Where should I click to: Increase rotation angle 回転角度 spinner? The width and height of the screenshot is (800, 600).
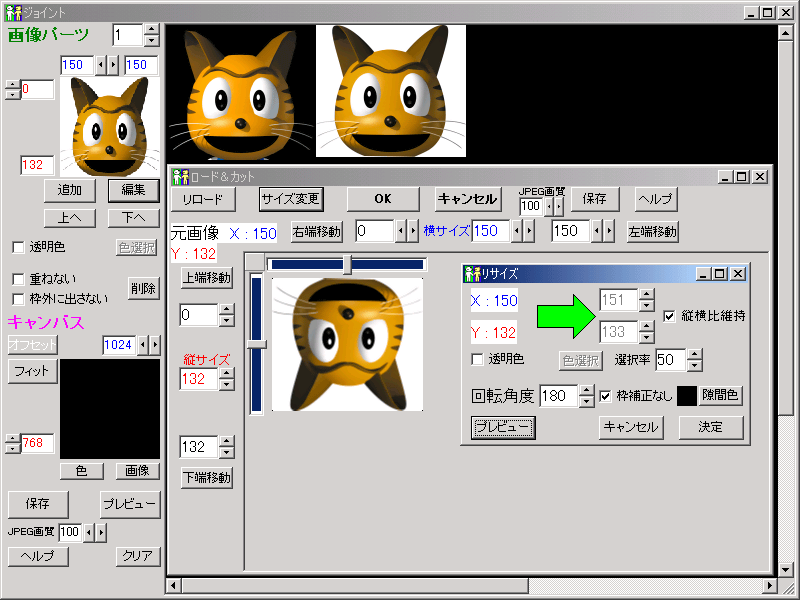coord(587,390)
